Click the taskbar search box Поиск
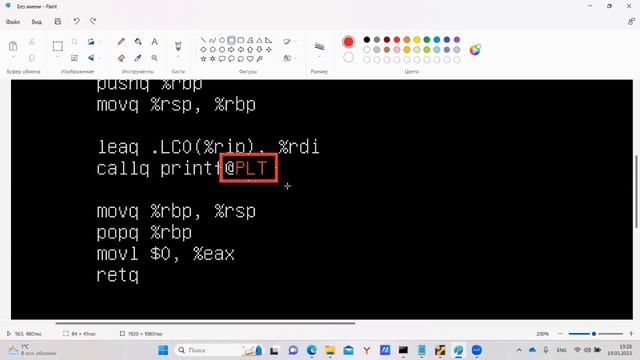 [219, 350]
